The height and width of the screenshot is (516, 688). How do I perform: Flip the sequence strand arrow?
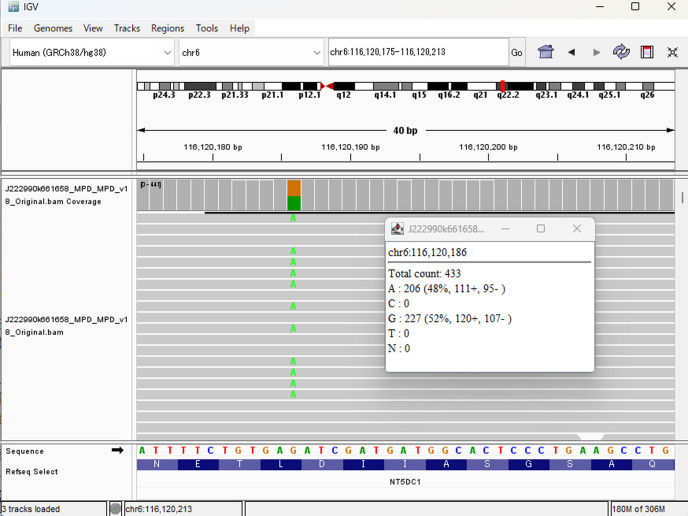(x=117, y=451)
